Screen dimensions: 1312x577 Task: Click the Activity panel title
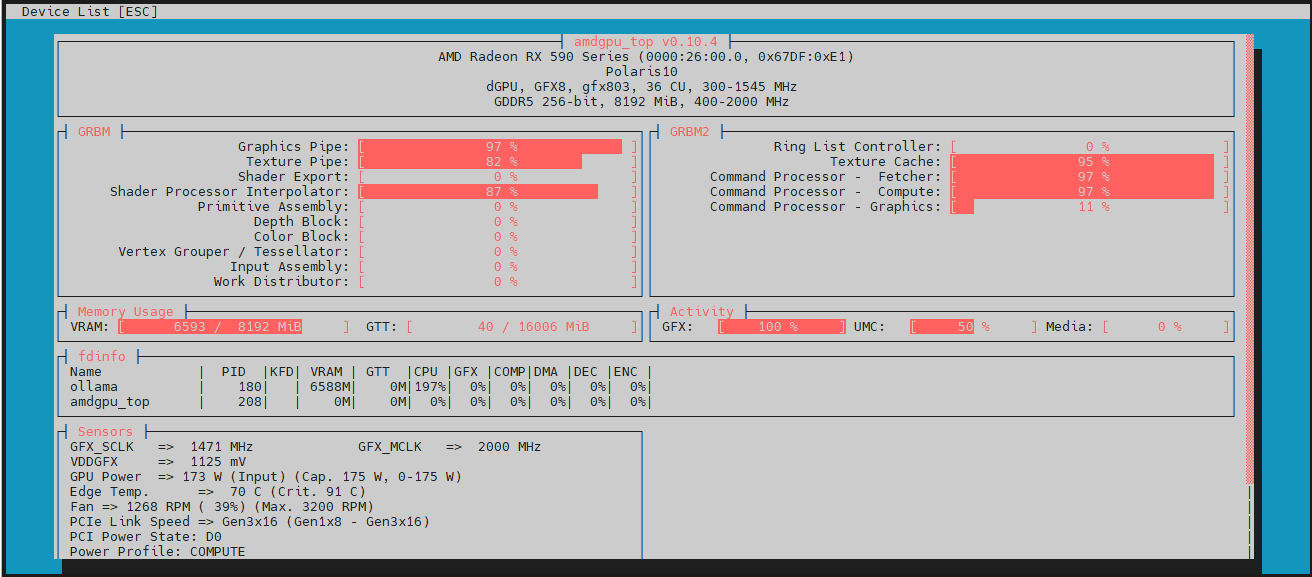(701, 311)
